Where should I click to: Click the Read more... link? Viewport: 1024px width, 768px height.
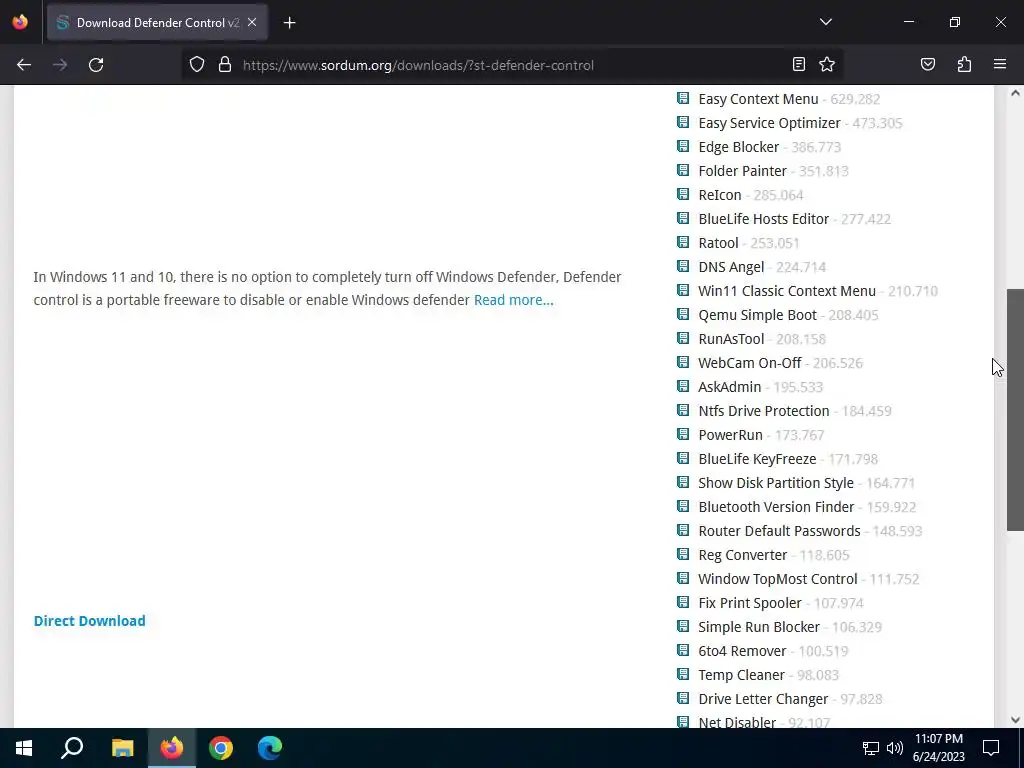pos(513,300)
